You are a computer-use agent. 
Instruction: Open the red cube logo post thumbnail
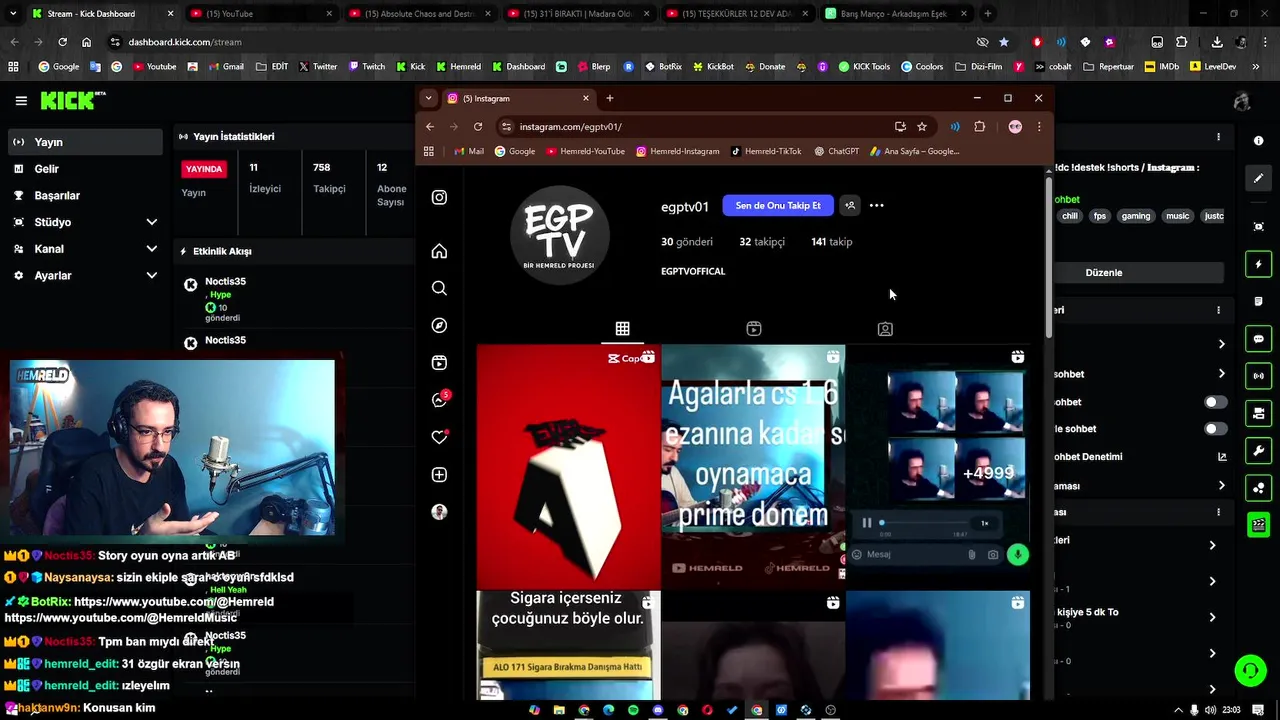pyautogui.click(x=568, y=466)
